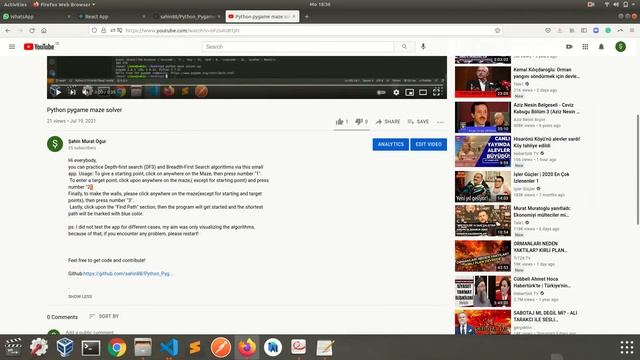This screenshot has height=360, width=640.
Task: Show applications grid in the dock
Action: coord(627,347)
